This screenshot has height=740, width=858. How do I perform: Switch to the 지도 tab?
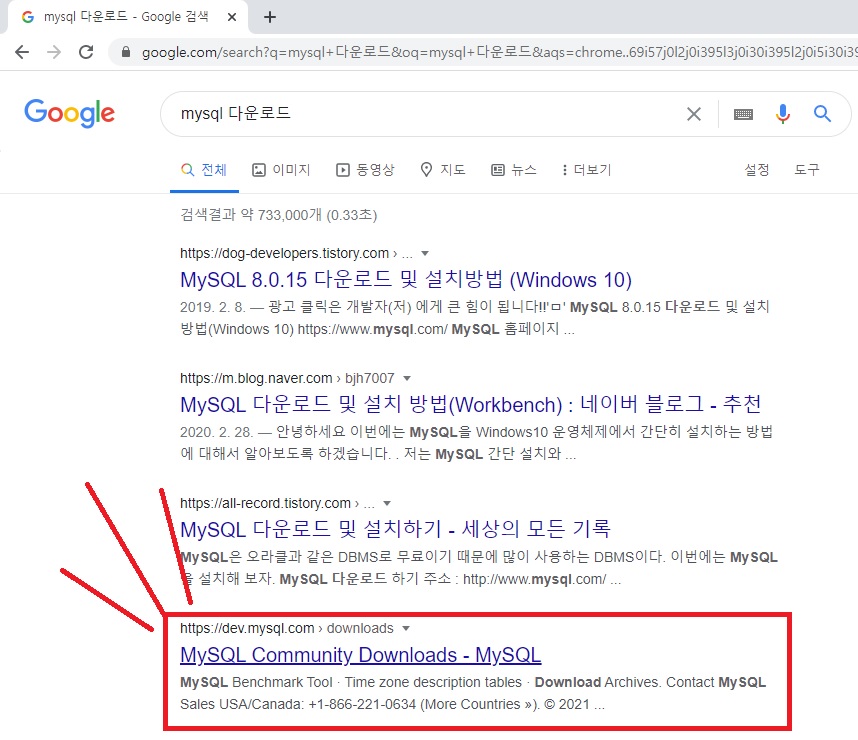443,170
